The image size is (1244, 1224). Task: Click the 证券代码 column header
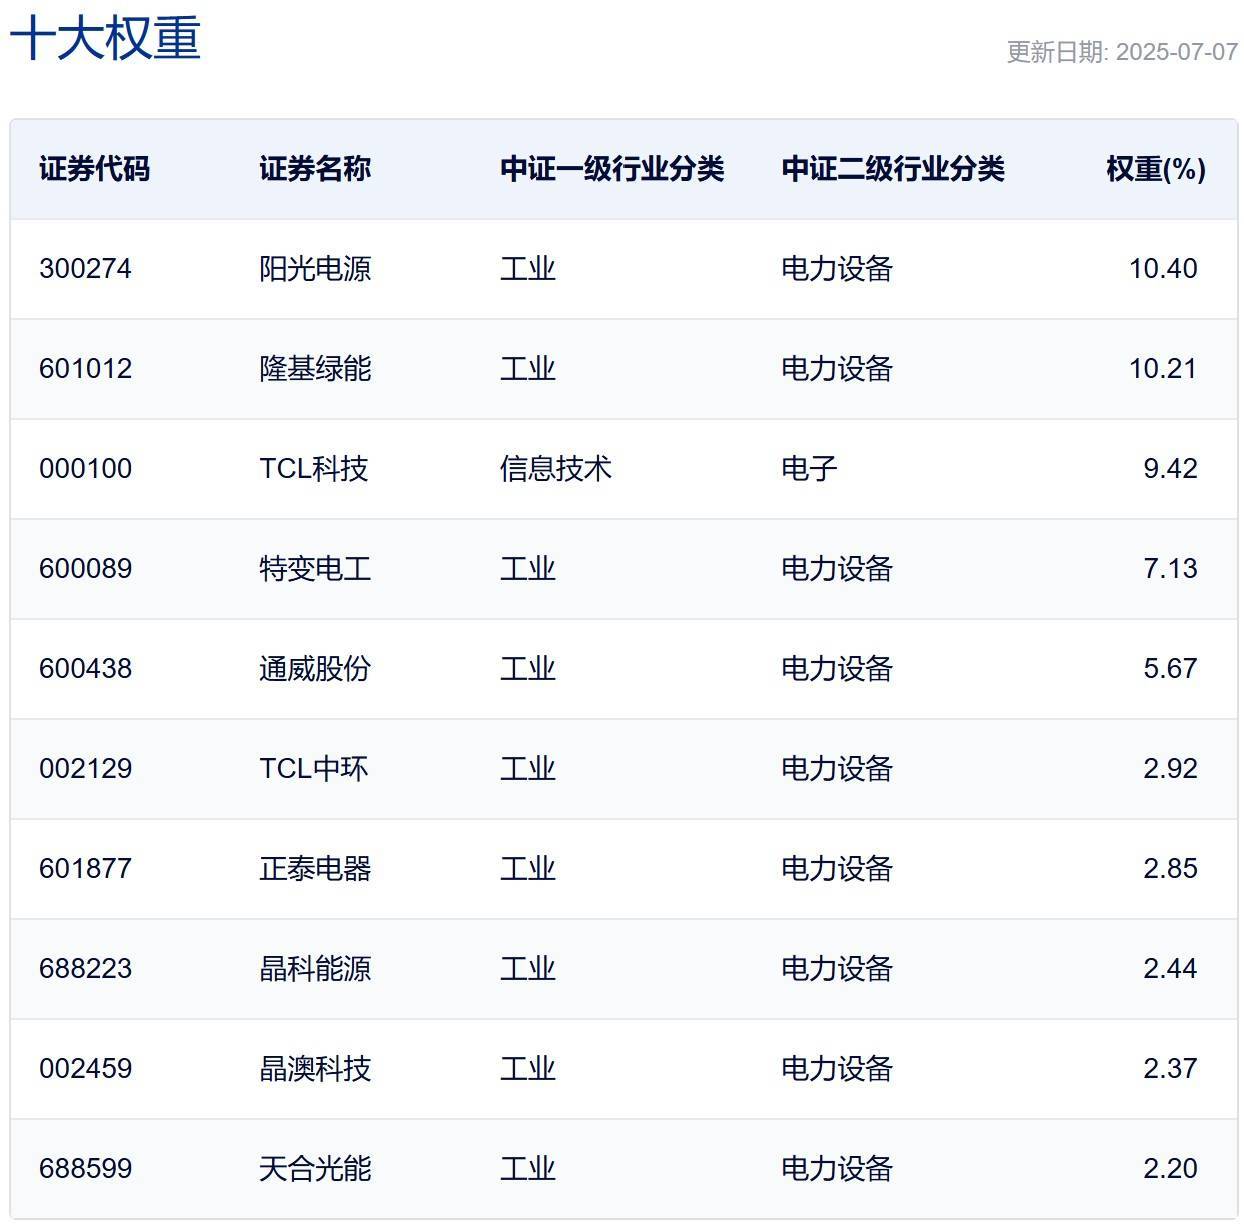94,169
